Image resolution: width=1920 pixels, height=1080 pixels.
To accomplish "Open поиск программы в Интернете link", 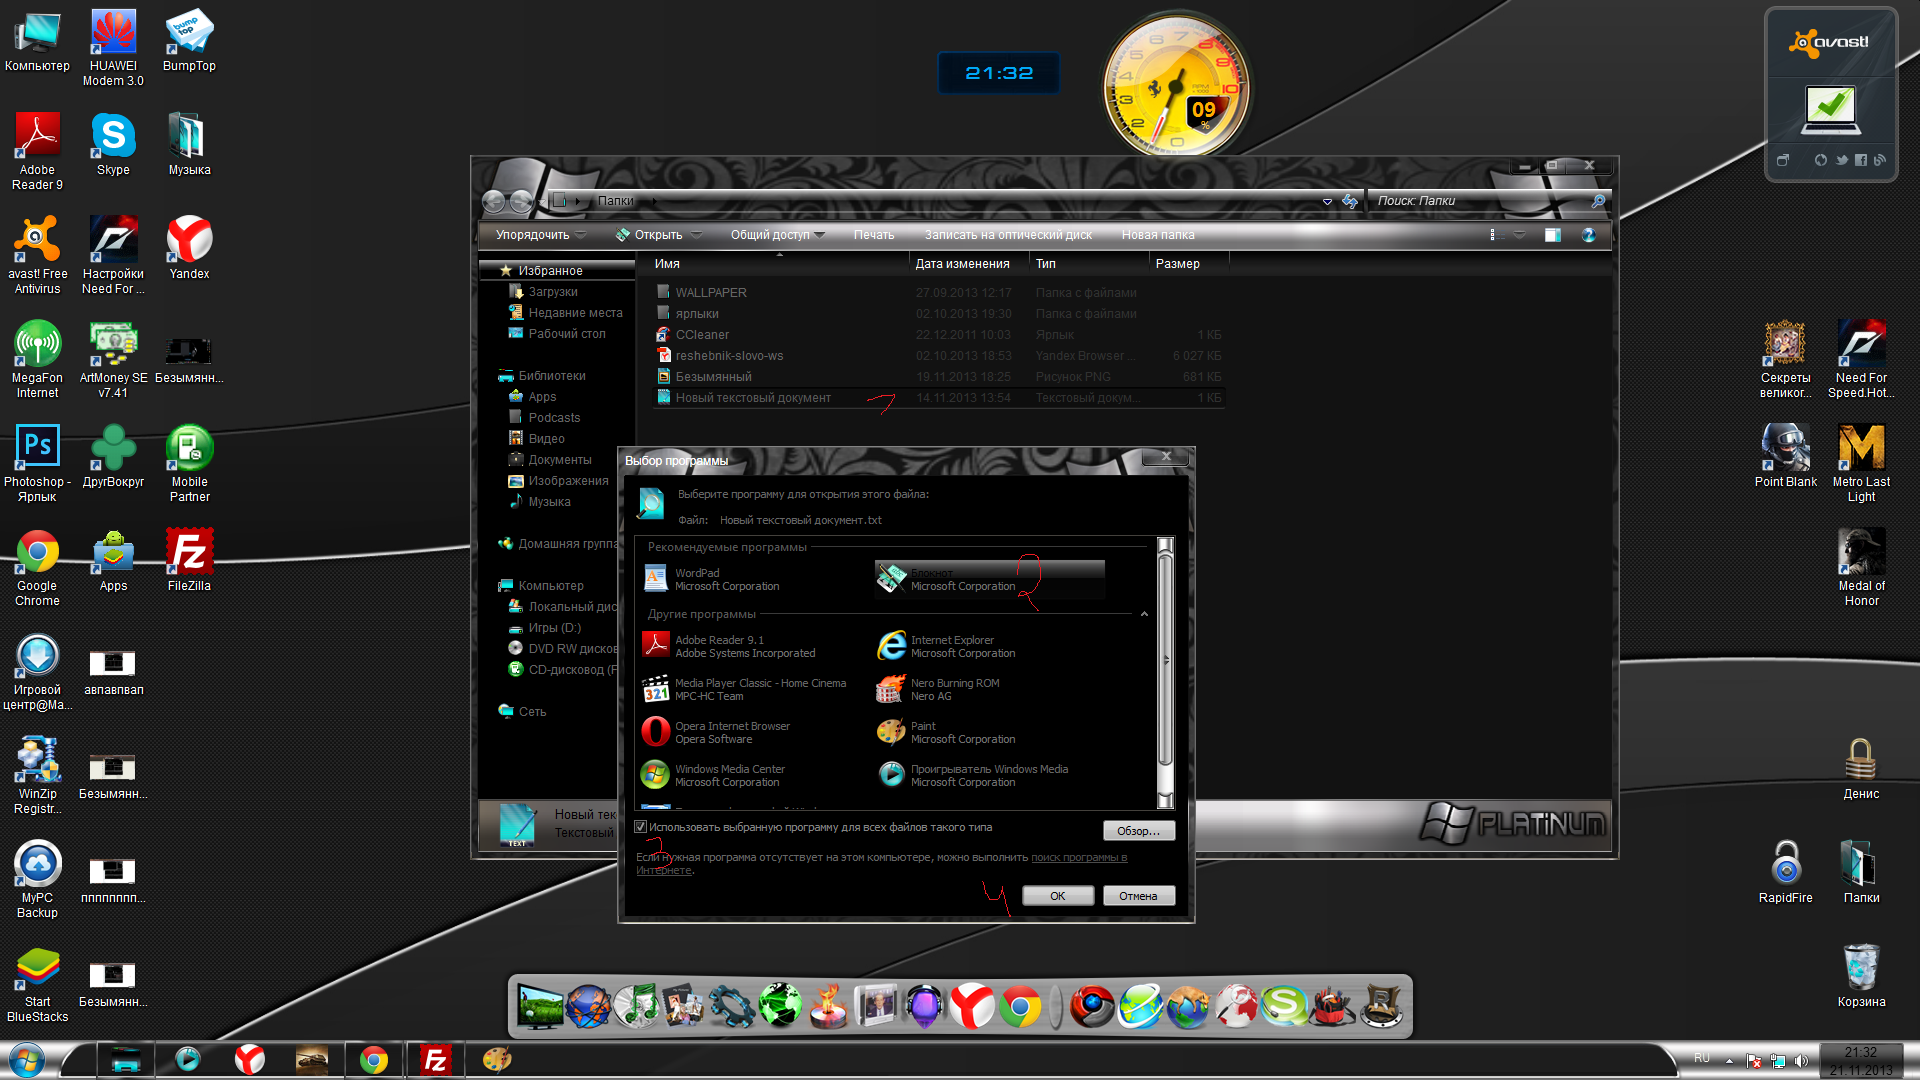I will pos(1079,858).
